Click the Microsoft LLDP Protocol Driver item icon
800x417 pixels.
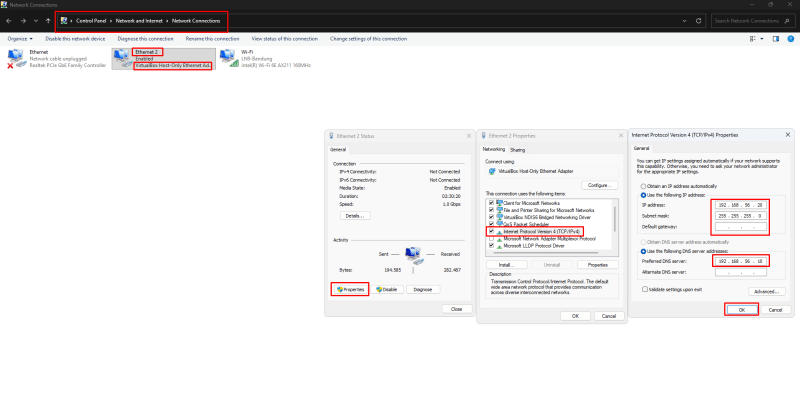499,246
